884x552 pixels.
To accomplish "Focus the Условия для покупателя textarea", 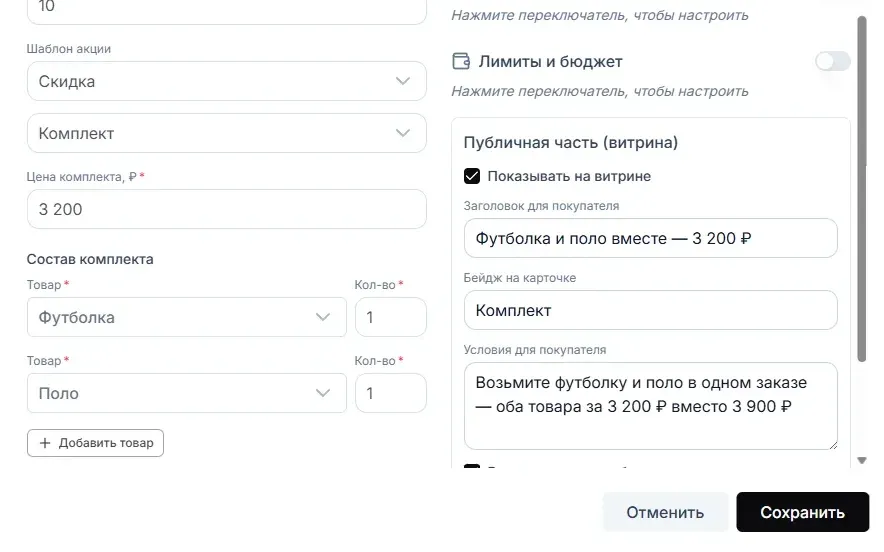I will (x=651, y=406).
